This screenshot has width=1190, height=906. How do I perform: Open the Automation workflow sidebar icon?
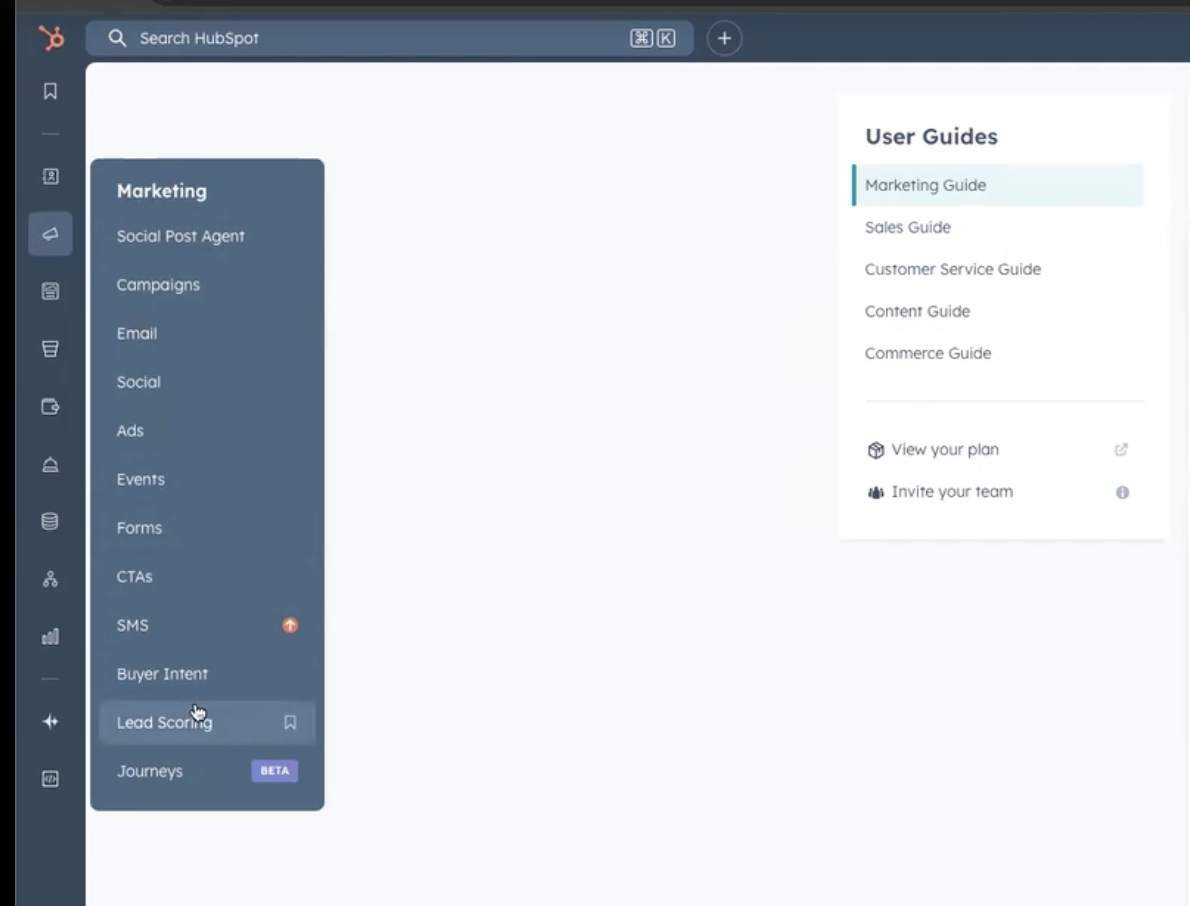tap(50, 579)
